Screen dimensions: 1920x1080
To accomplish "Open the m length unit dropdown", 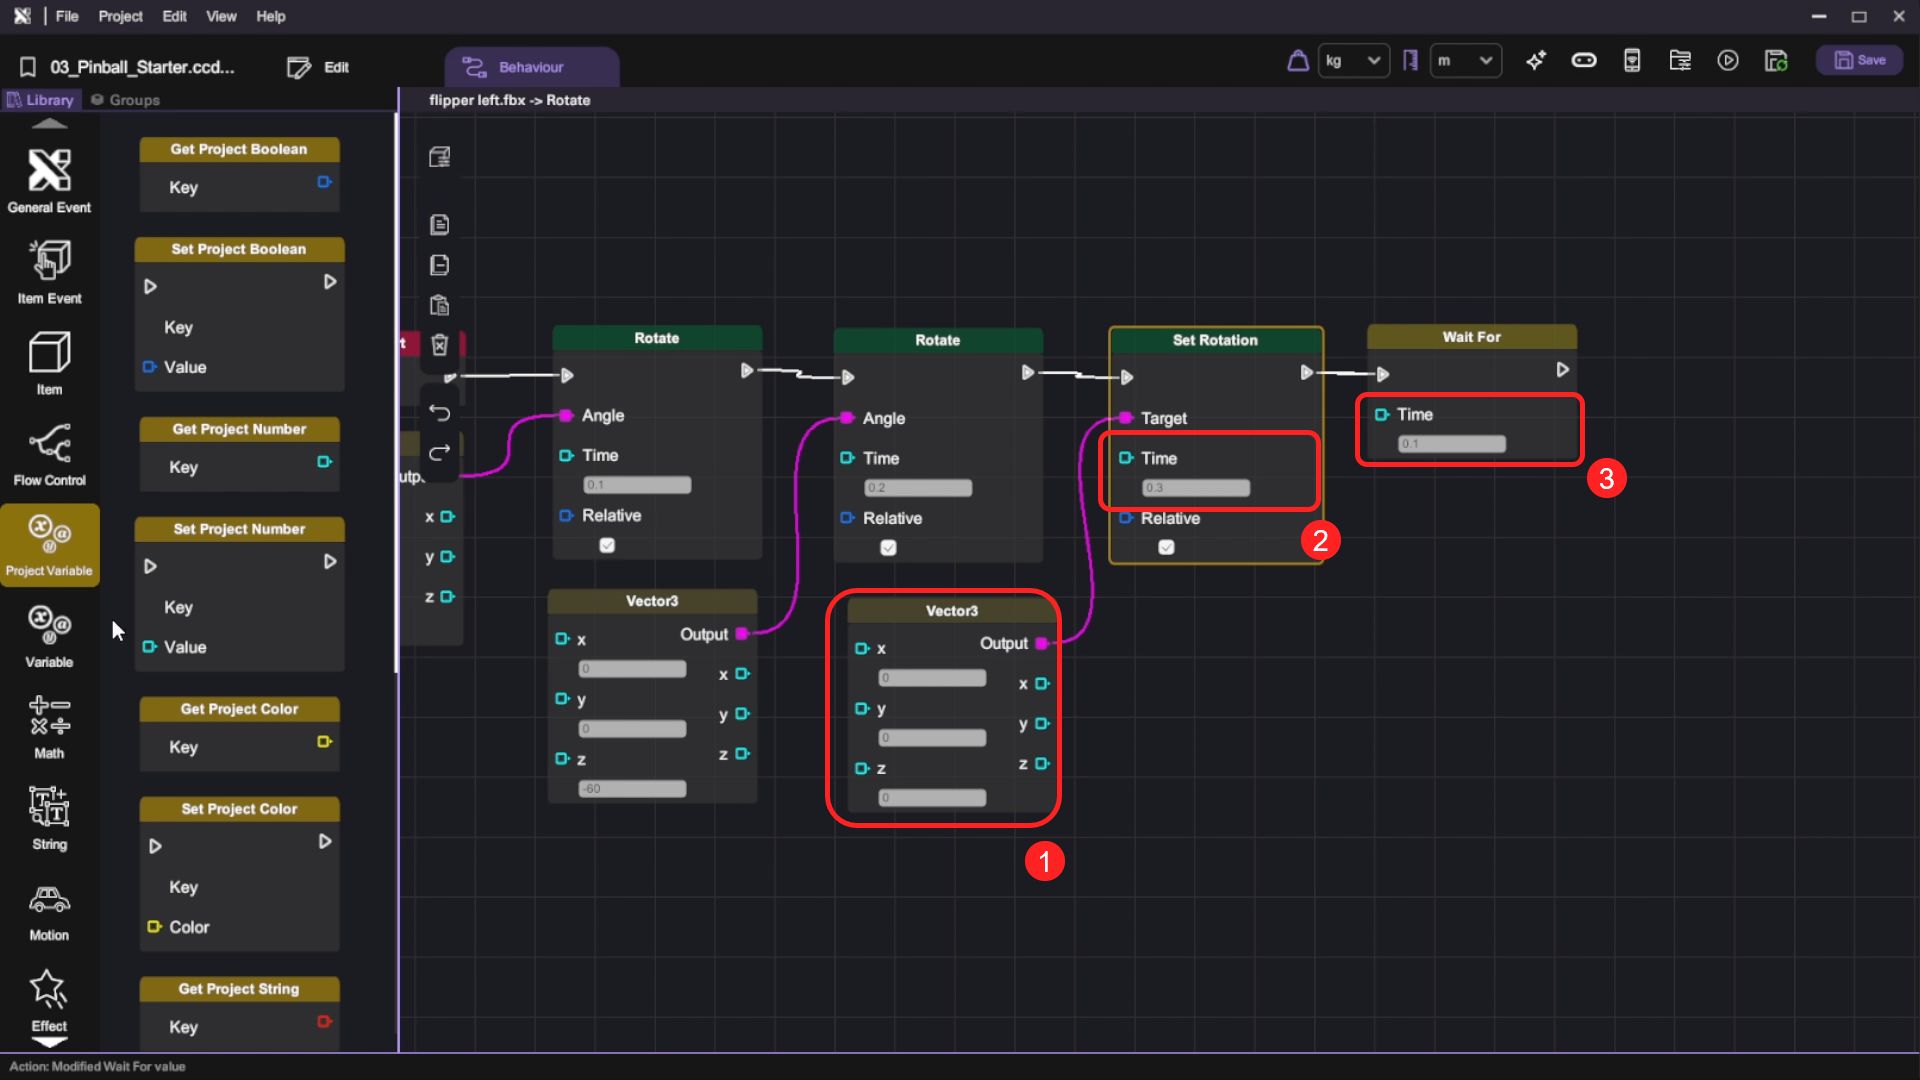I will [1465, 61].
